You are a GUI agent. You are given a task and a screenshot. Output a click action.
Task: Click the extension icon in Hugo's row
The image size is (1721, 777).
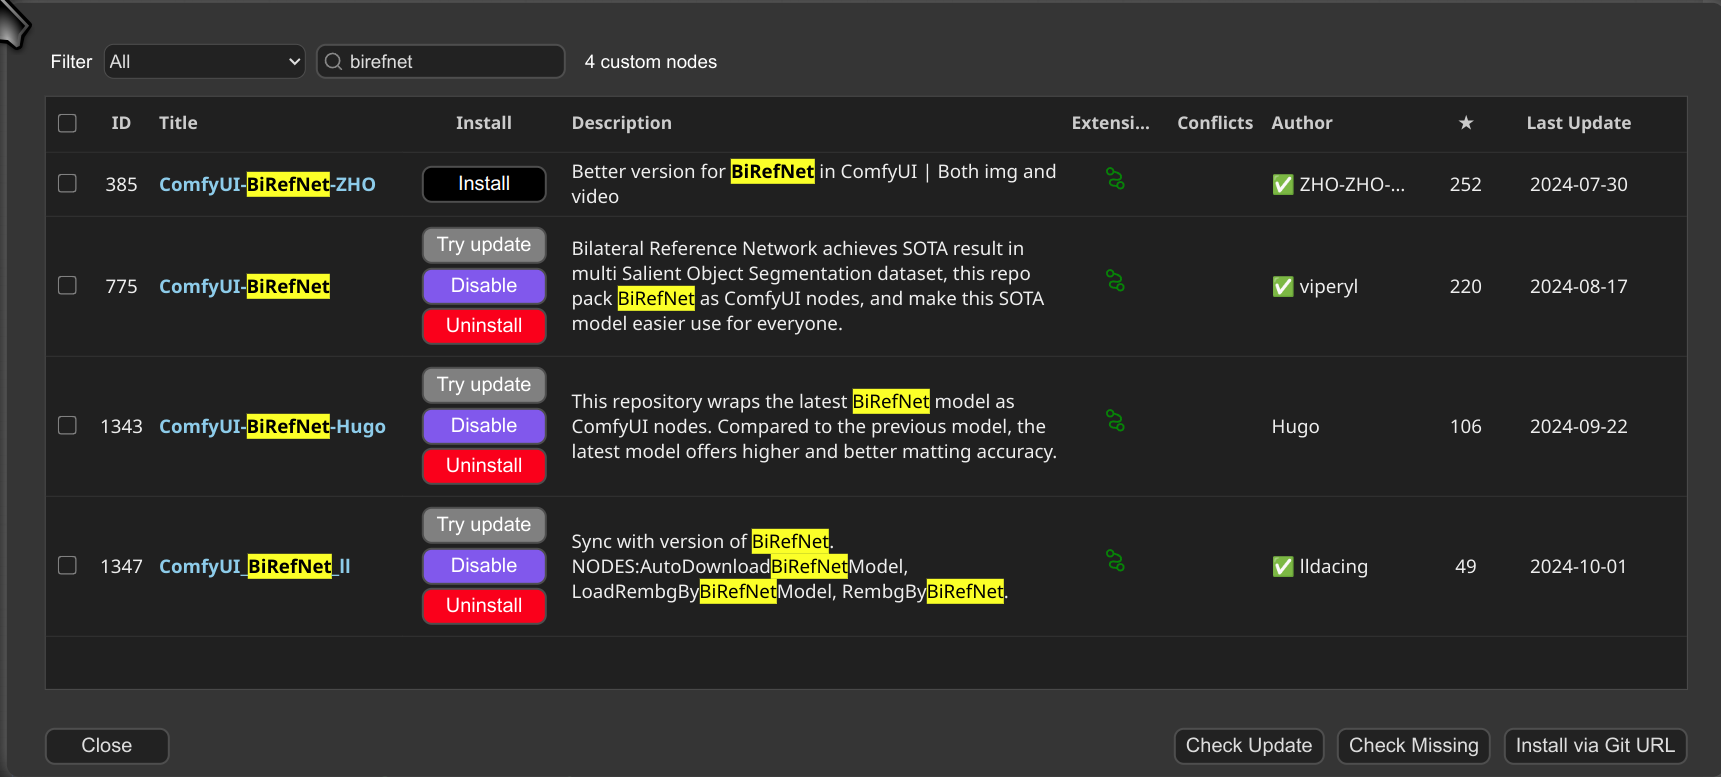click(x=1115, y=421)
